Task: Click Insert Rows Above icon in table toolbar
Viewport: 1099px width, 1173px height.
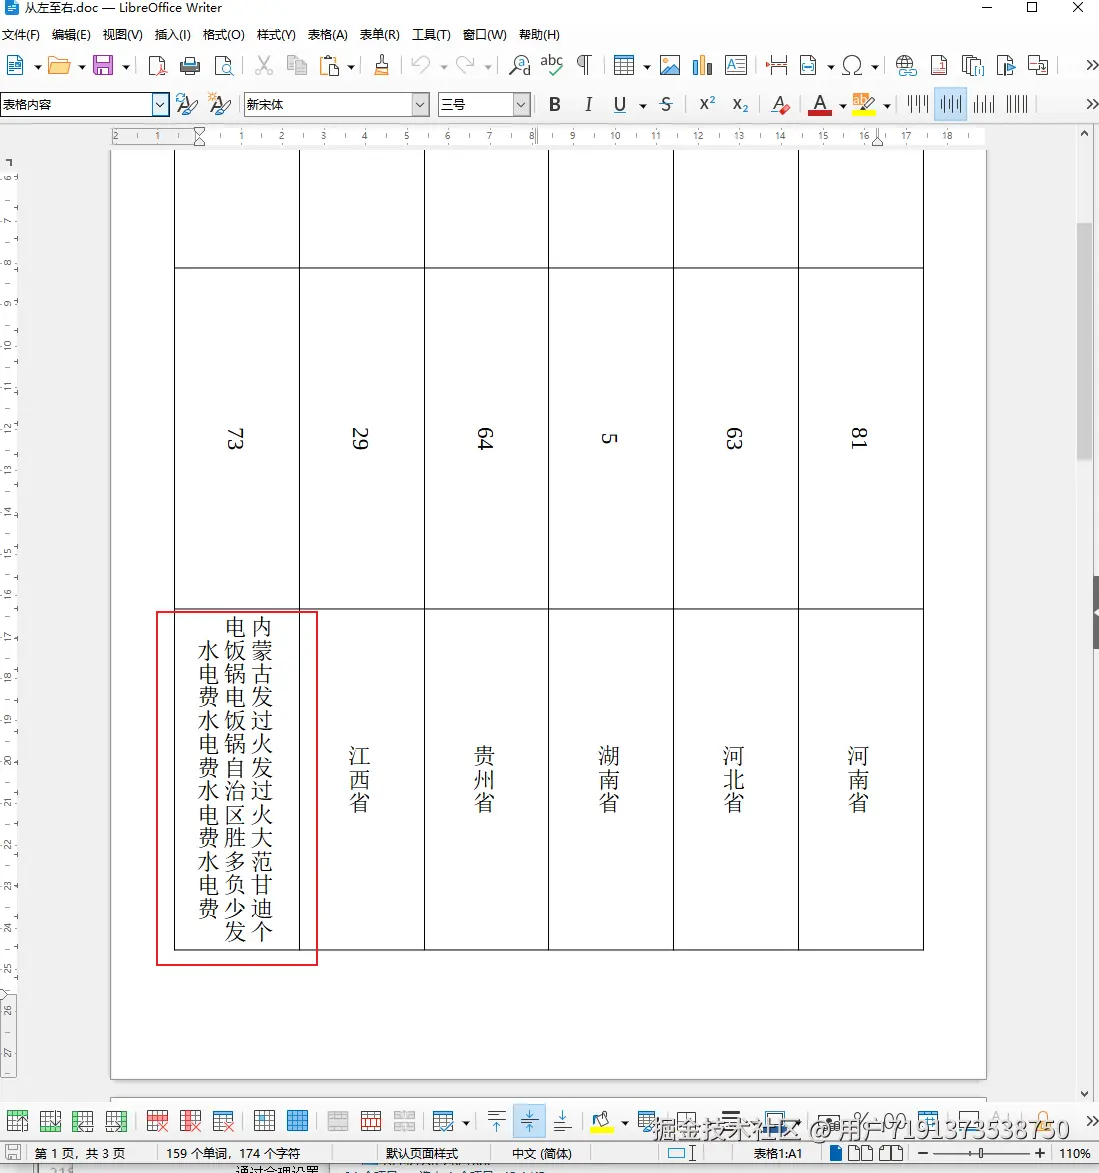Action: point(17,1121)
